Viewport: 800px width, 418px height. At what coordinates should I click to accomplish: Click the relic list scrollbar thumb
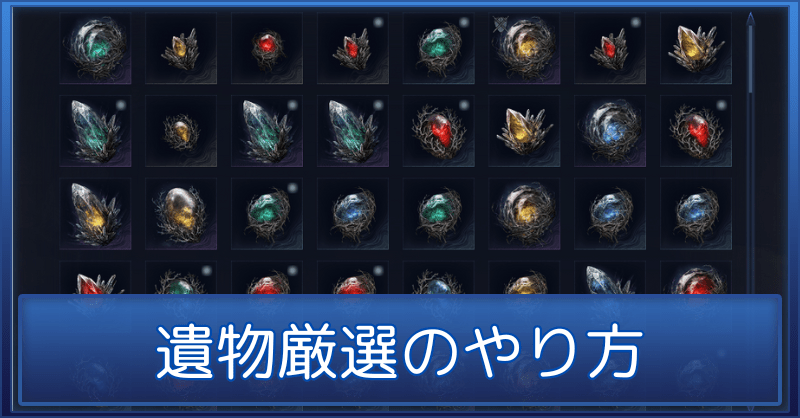[x=751, y=59]
